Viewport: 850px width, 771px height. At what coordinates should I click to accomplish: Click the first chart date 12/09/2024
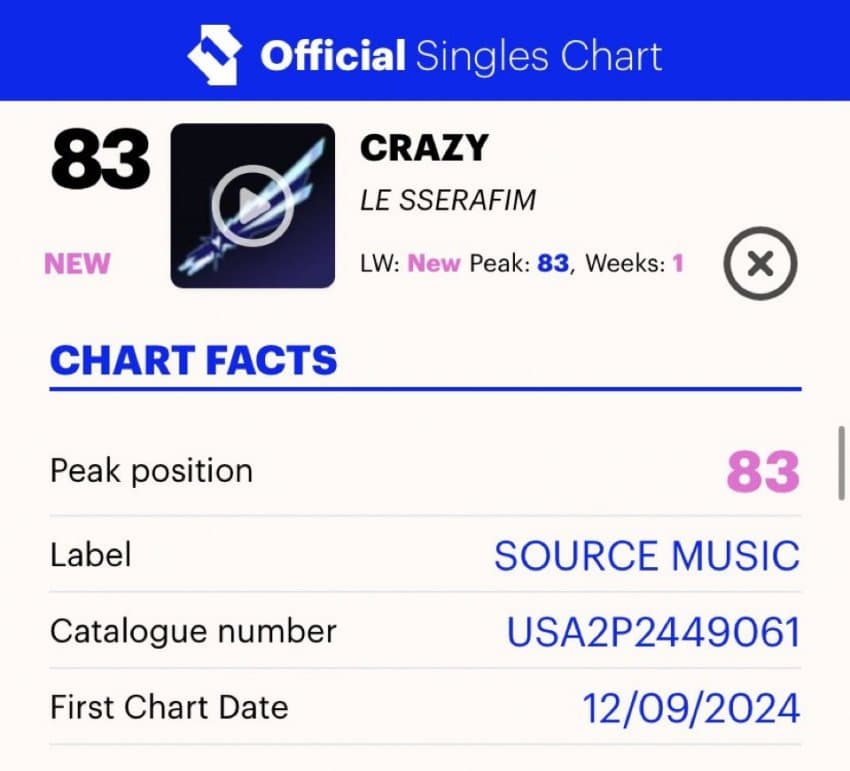pyautogui.click(x=691, y=708)
